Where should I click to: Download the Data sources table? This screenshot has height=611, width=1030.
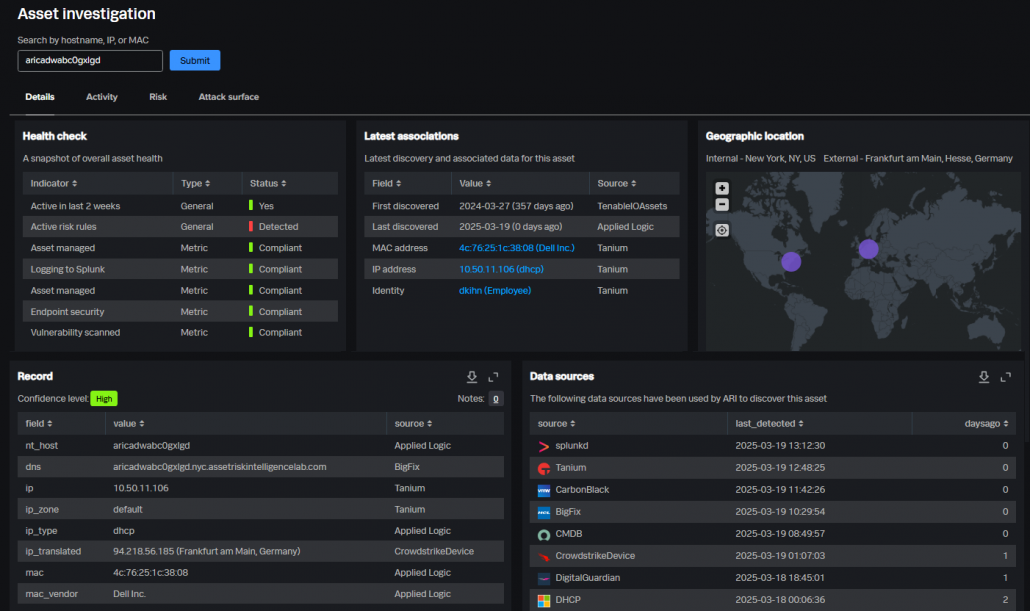(x=984, y=377)
